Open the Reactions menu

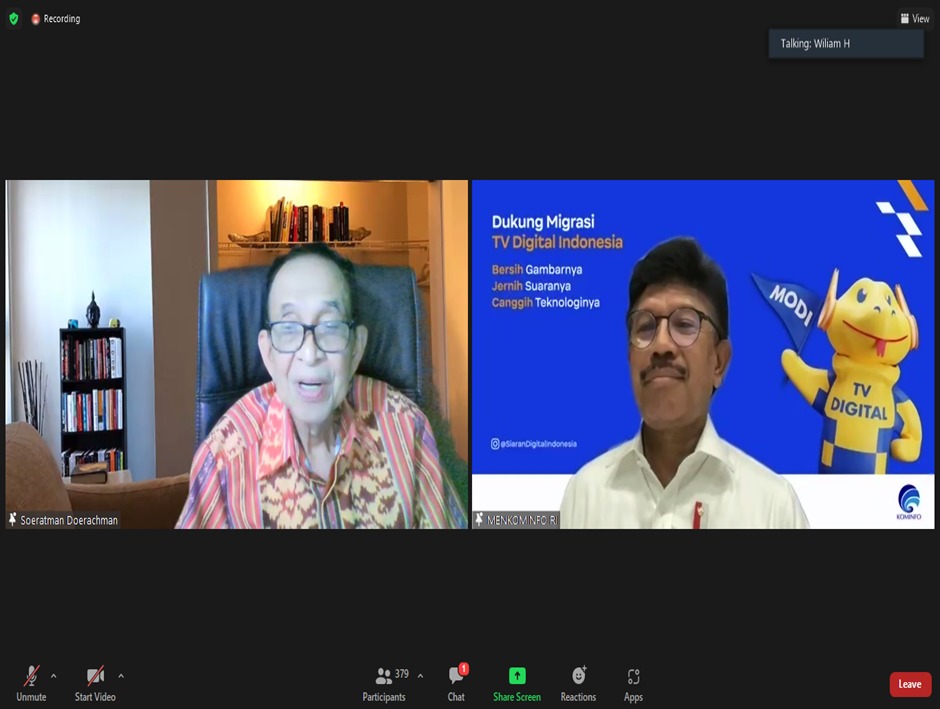579,683
